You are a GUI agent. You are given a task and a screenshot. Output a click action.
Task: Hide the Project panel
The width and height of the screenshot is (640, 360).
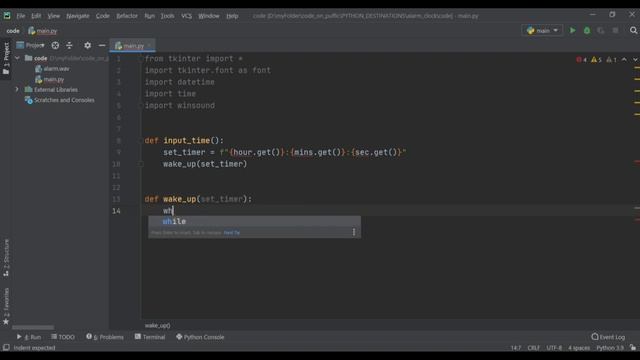click(102, 45)
